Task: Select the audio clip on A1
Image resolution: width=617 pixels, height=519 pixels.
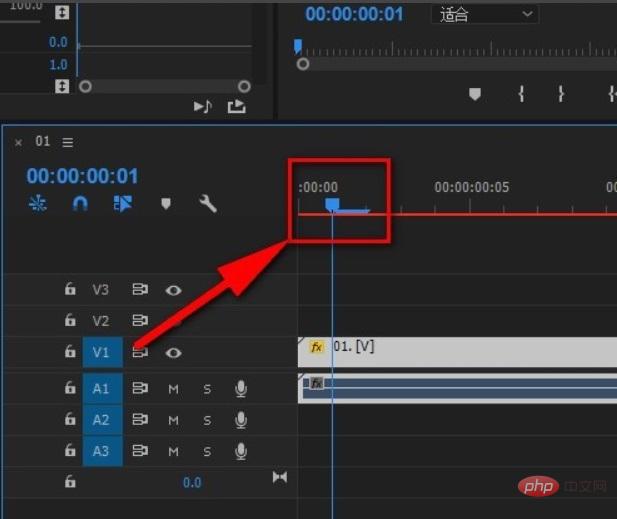Action: click(457, 389)
